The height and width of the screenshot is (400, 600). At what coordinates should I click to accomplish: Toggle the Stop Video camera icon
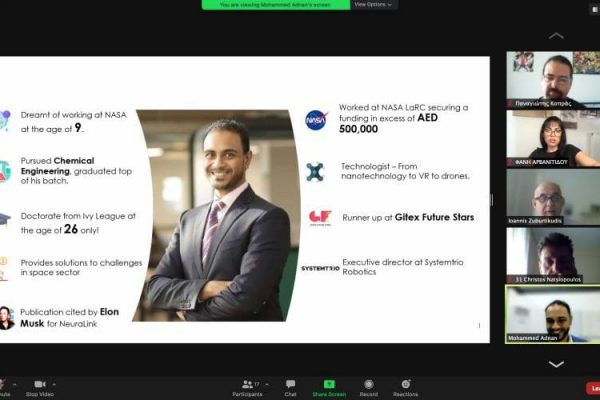[x=40, y=384]
